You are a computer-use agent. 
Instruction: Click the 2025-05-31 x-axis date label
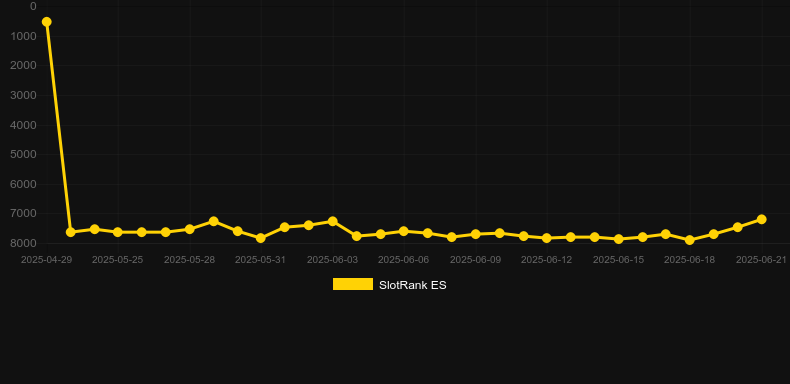[x=260, y=260]
